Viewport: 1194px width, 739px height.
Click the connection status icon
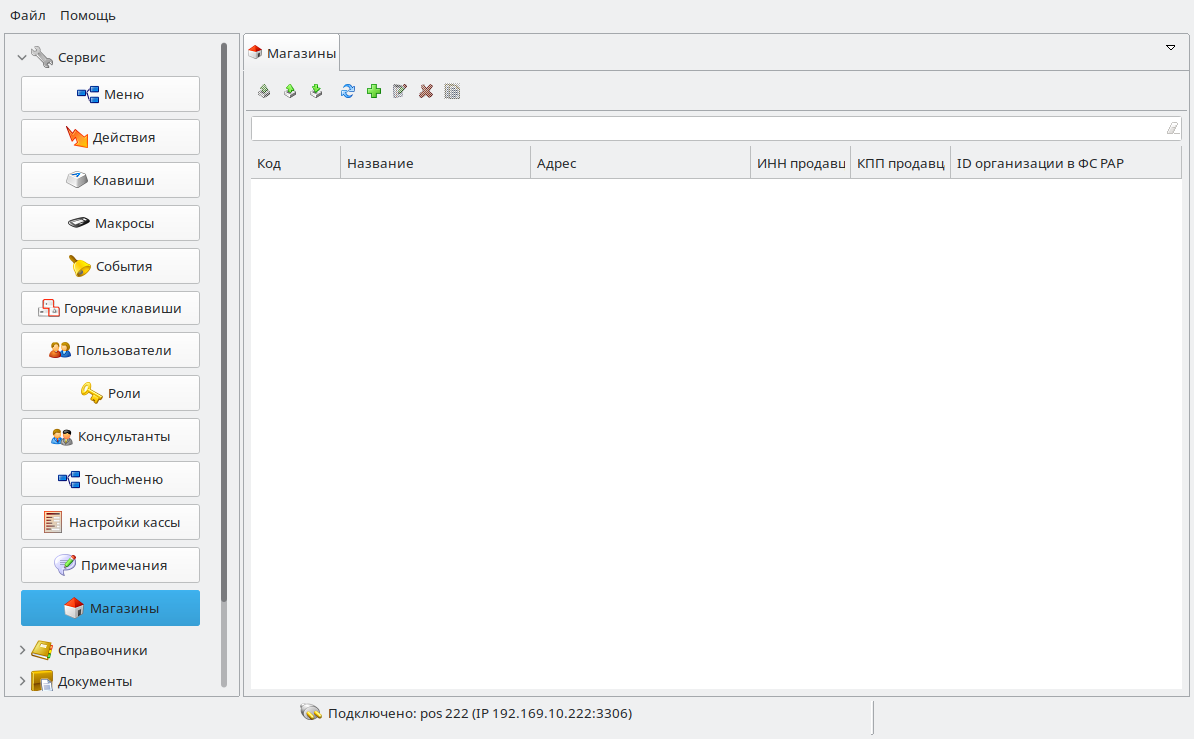click(x=311, y=712)
